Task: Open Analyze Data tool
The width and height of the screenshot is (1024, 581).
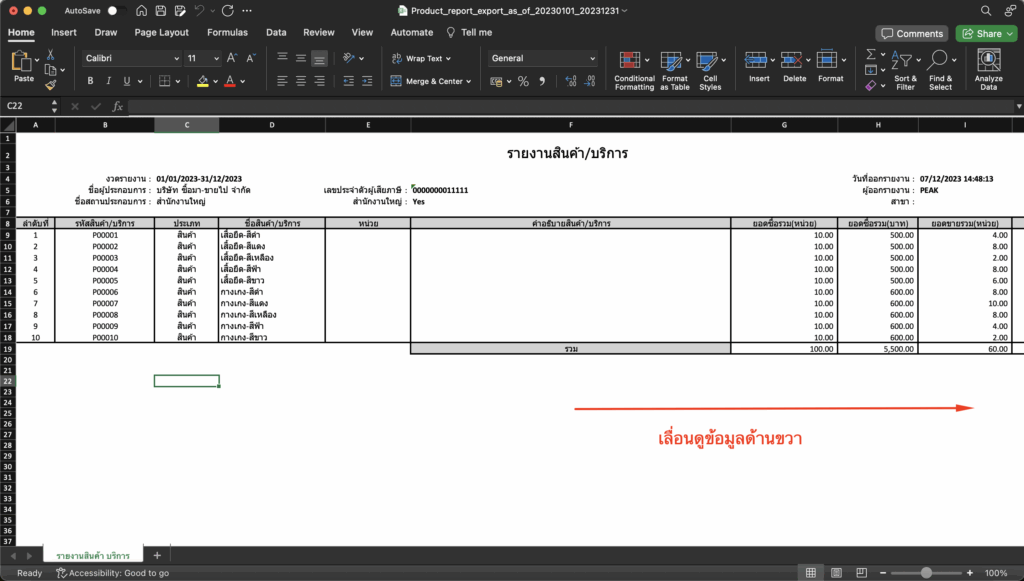Action: pos(988,62)
